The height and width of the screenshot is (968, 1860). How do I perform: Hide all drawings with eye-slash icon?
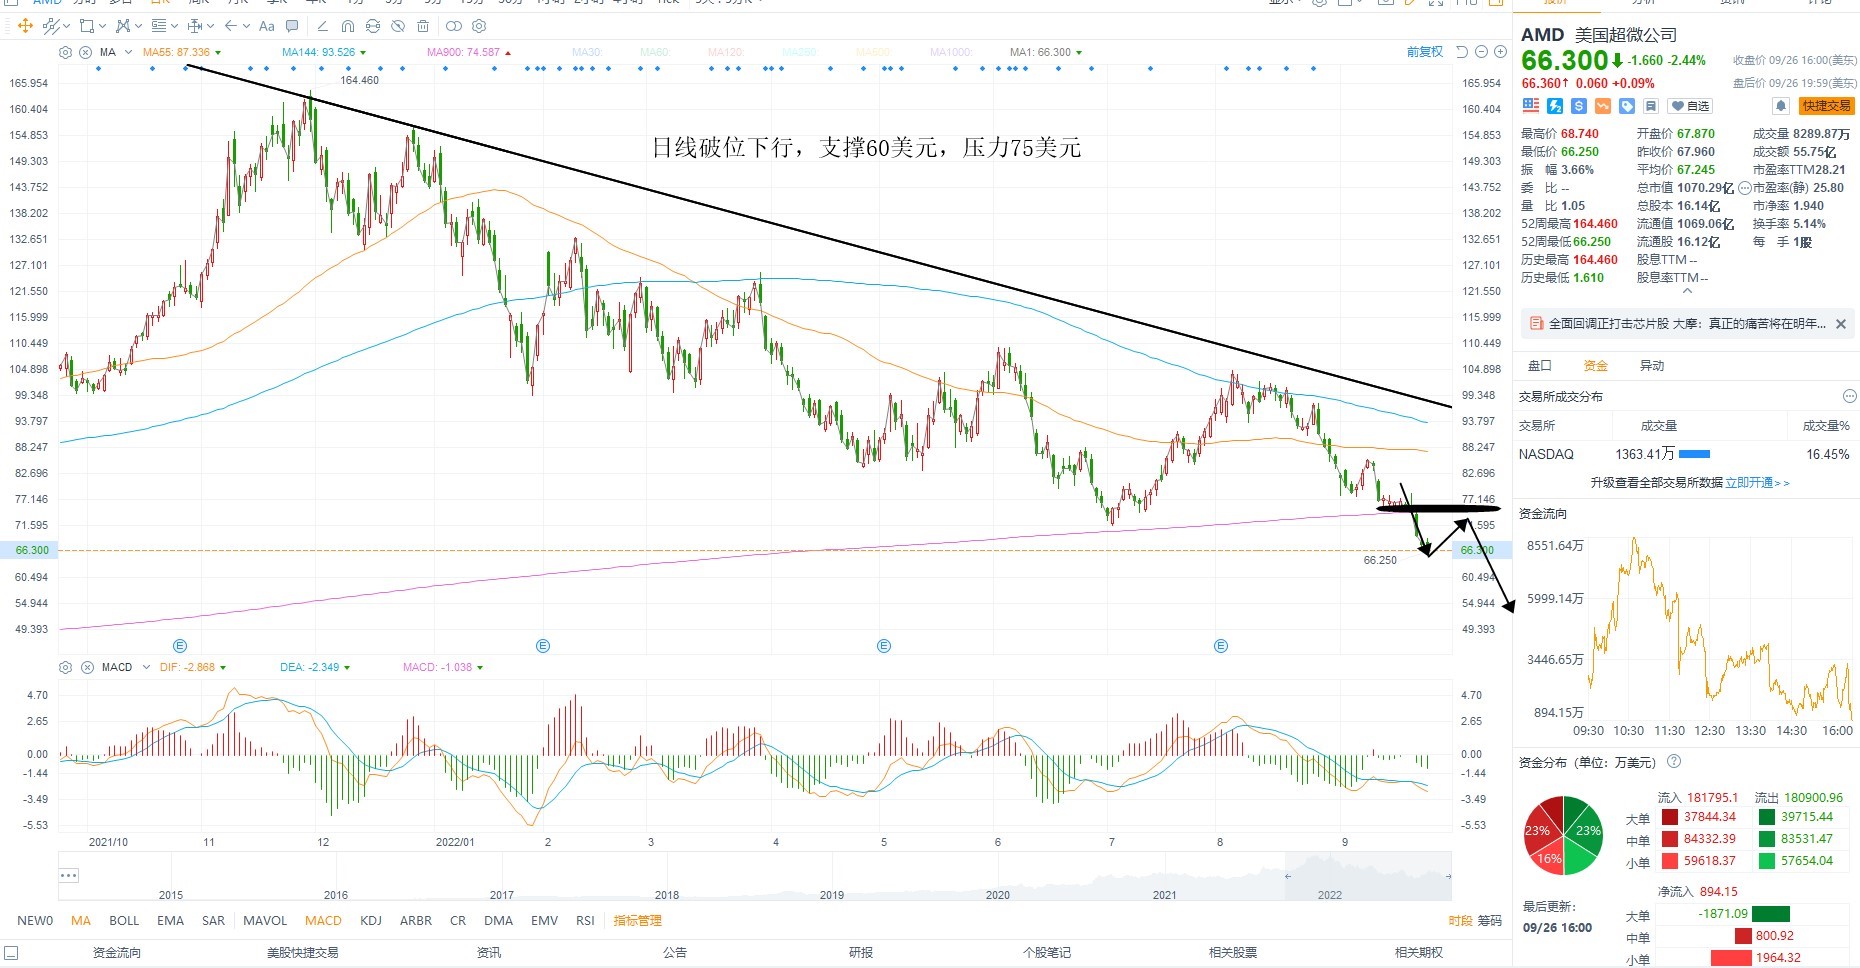[398, 26]
